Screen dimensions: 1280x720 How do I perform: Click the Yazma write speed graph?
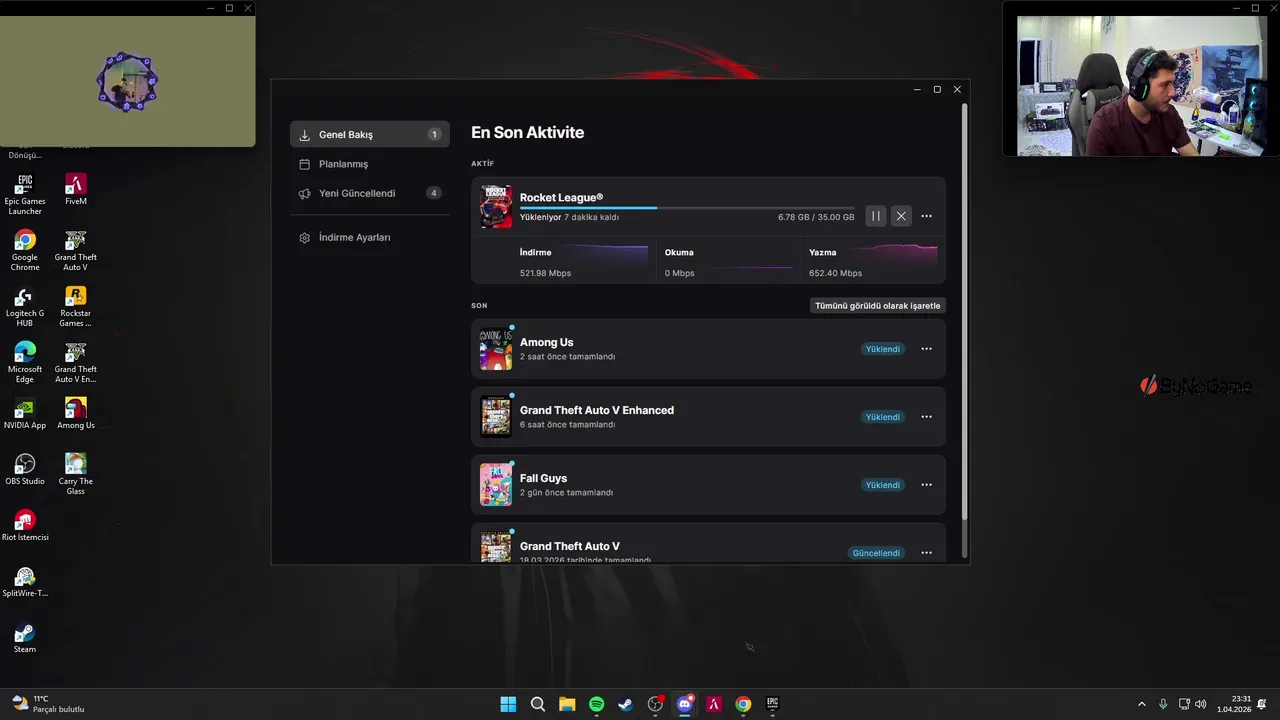(898, 254)
